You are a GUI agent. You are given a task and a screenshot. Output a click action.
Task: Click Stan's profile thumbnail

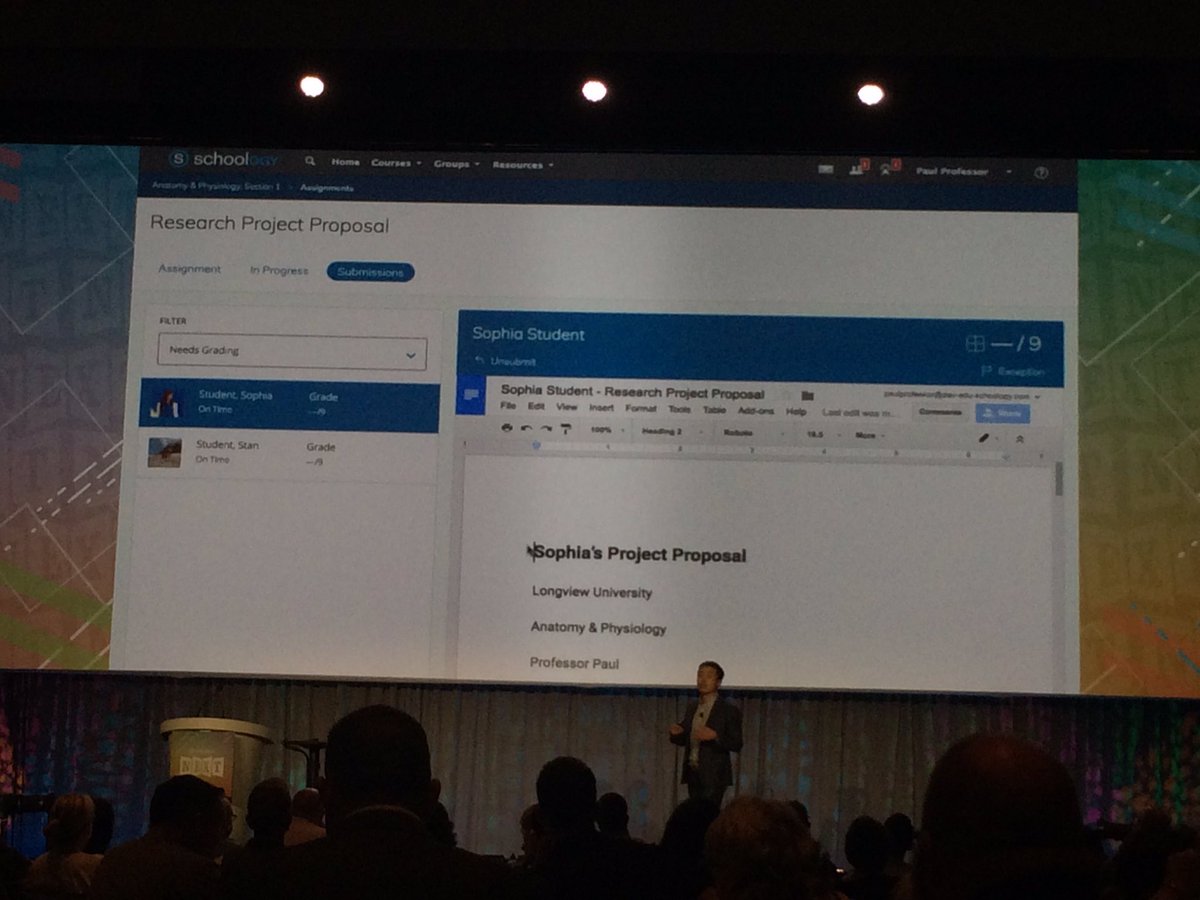[165, 452]
